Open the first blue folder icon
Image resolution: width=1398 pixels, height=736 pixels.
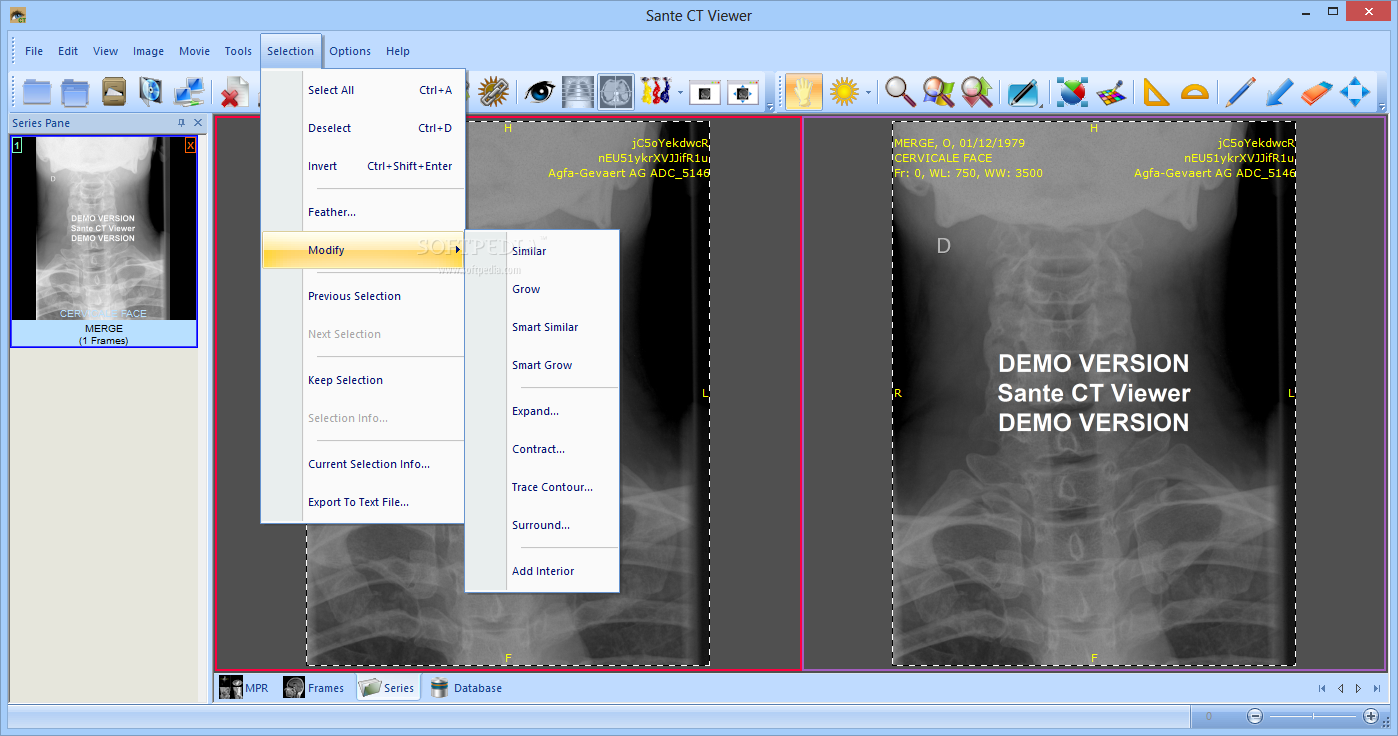click(x=37, y=92)
